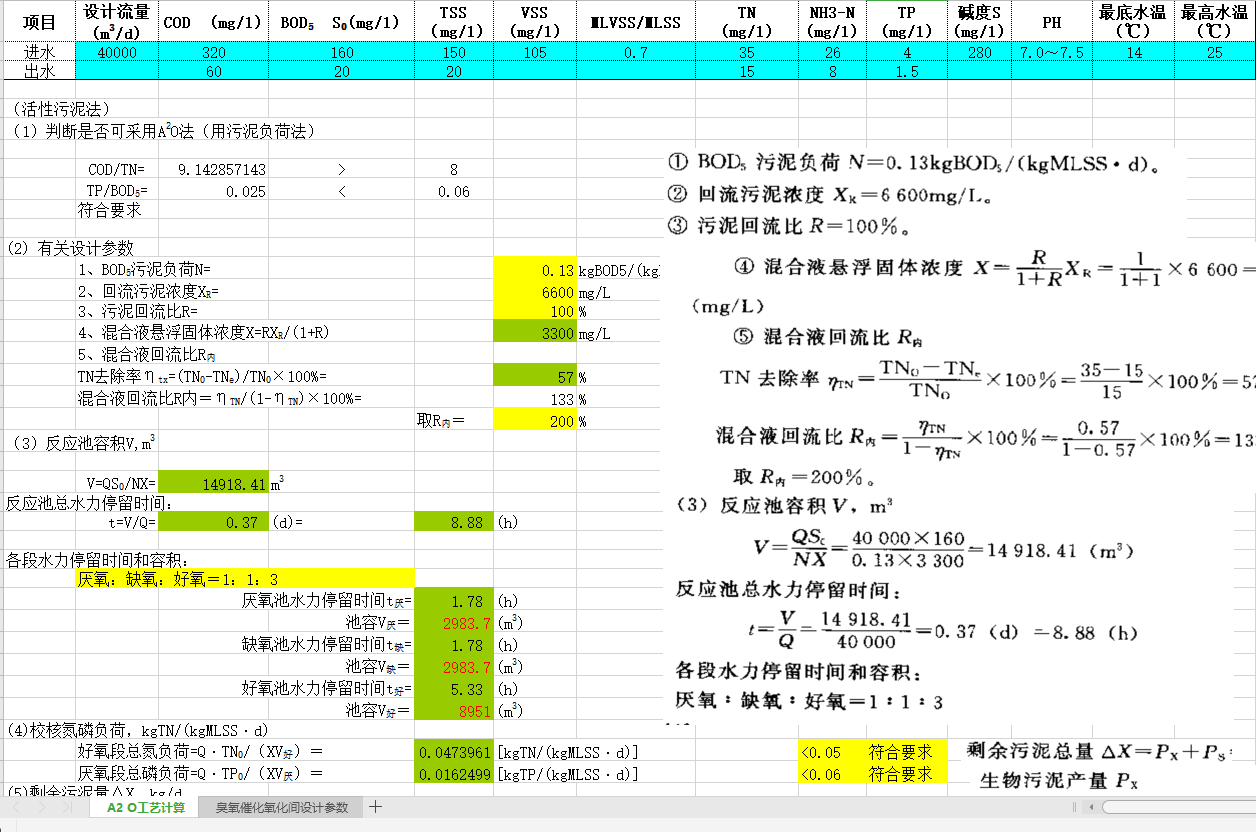
Task: Select the aerobic volume cell 8951
Action: pos(454,710)
